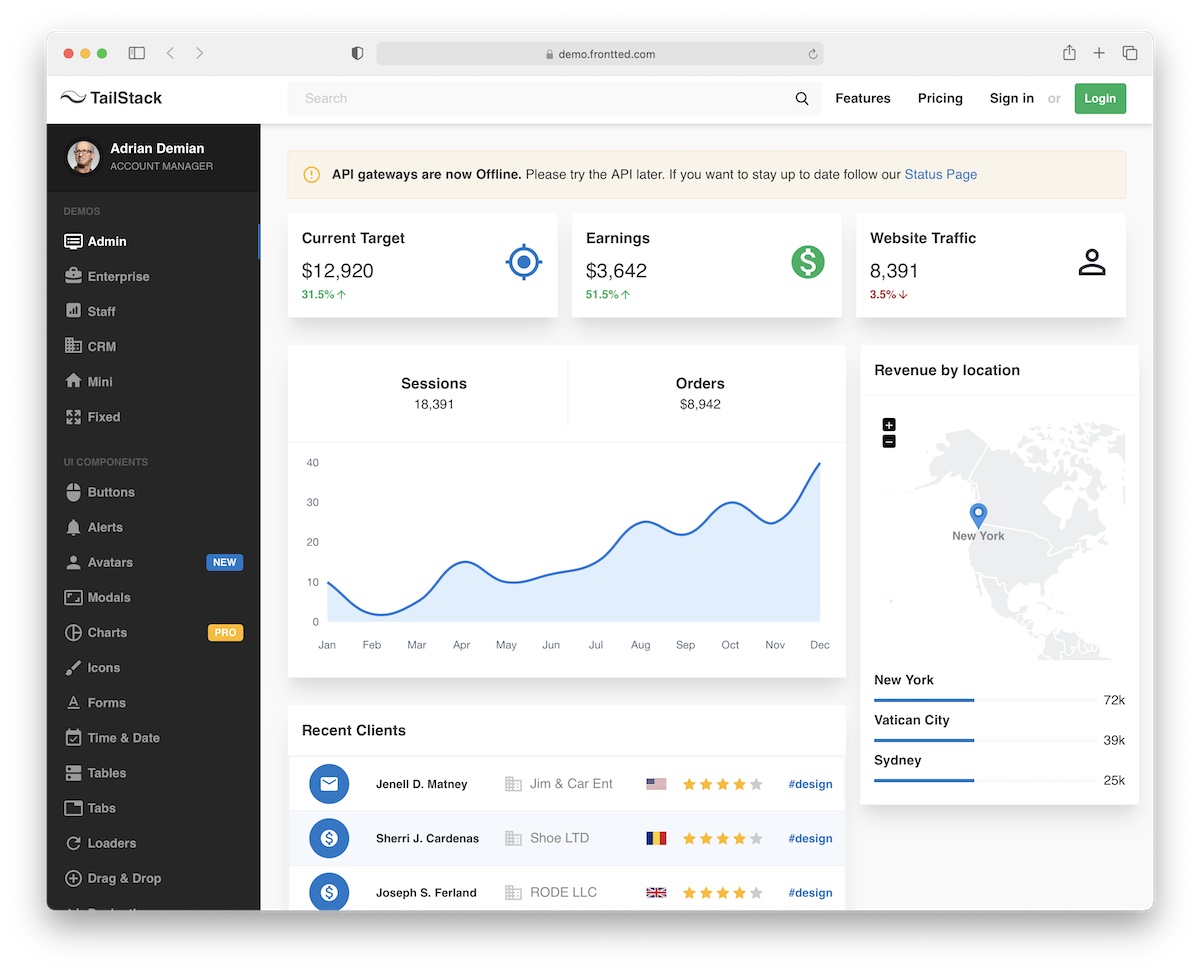Select the Loaders sidebar item
Viewport: 1200px width, 972px height.
click(110, 843)
